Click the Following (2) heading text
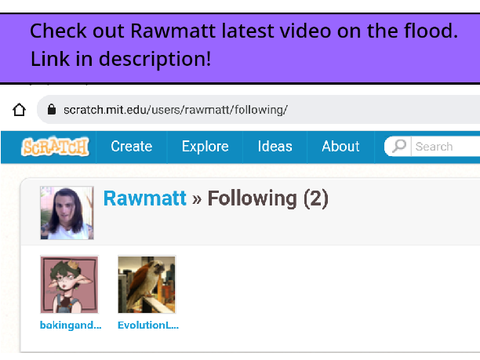 point(268,199)
